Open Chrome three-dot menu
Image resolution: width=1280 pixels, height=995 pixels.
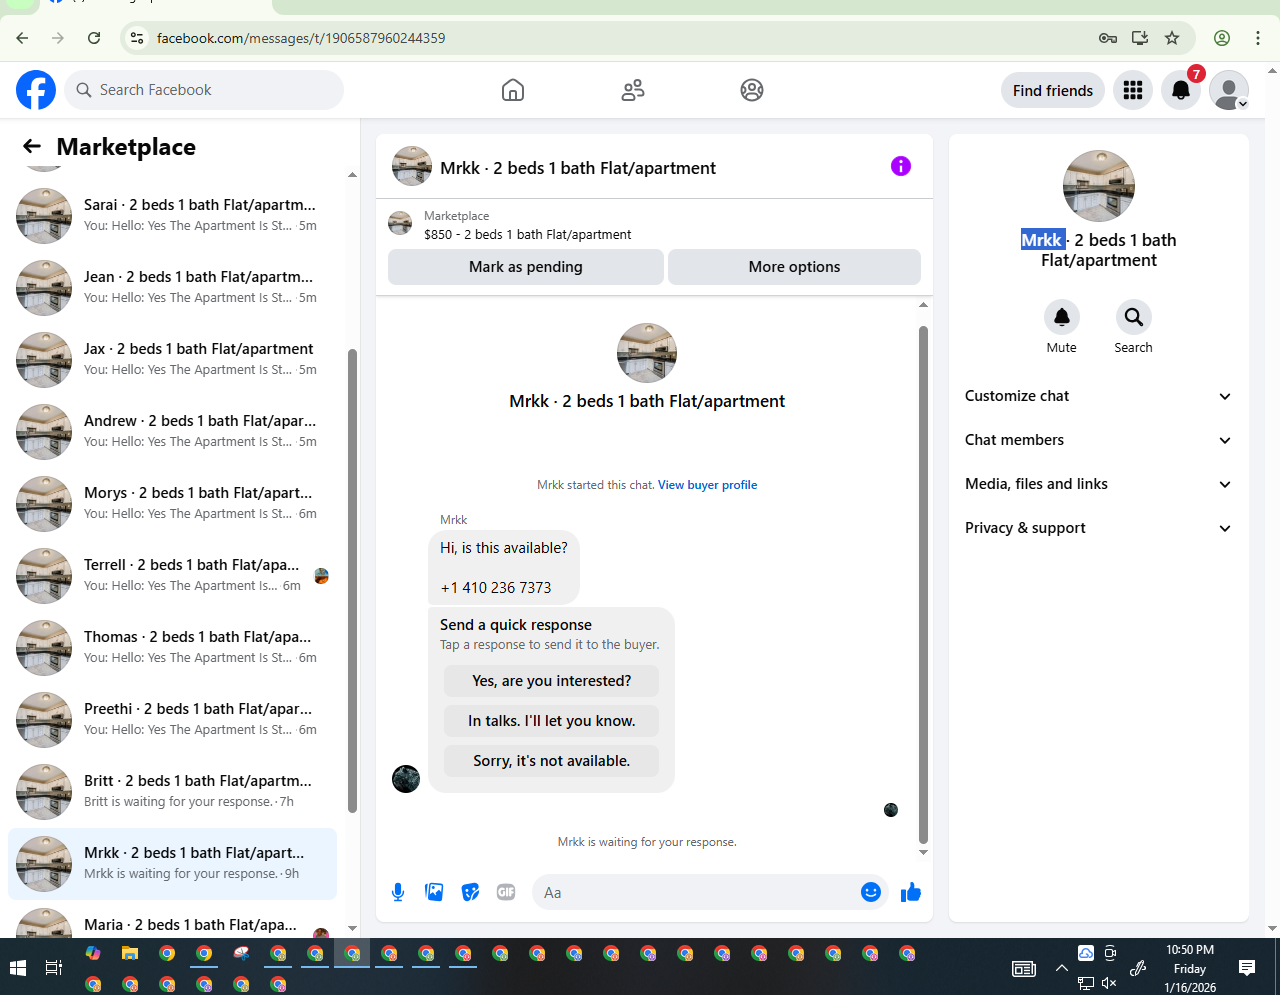point(1258,38)
